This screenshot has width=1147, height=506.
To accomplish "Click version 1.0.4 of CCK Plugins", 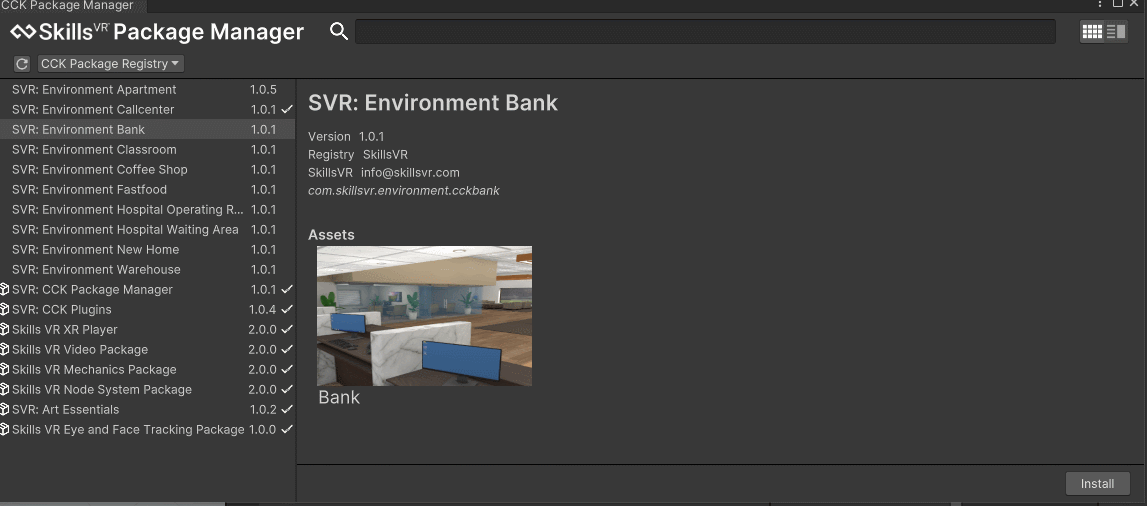I will click(x=263, y=309).
